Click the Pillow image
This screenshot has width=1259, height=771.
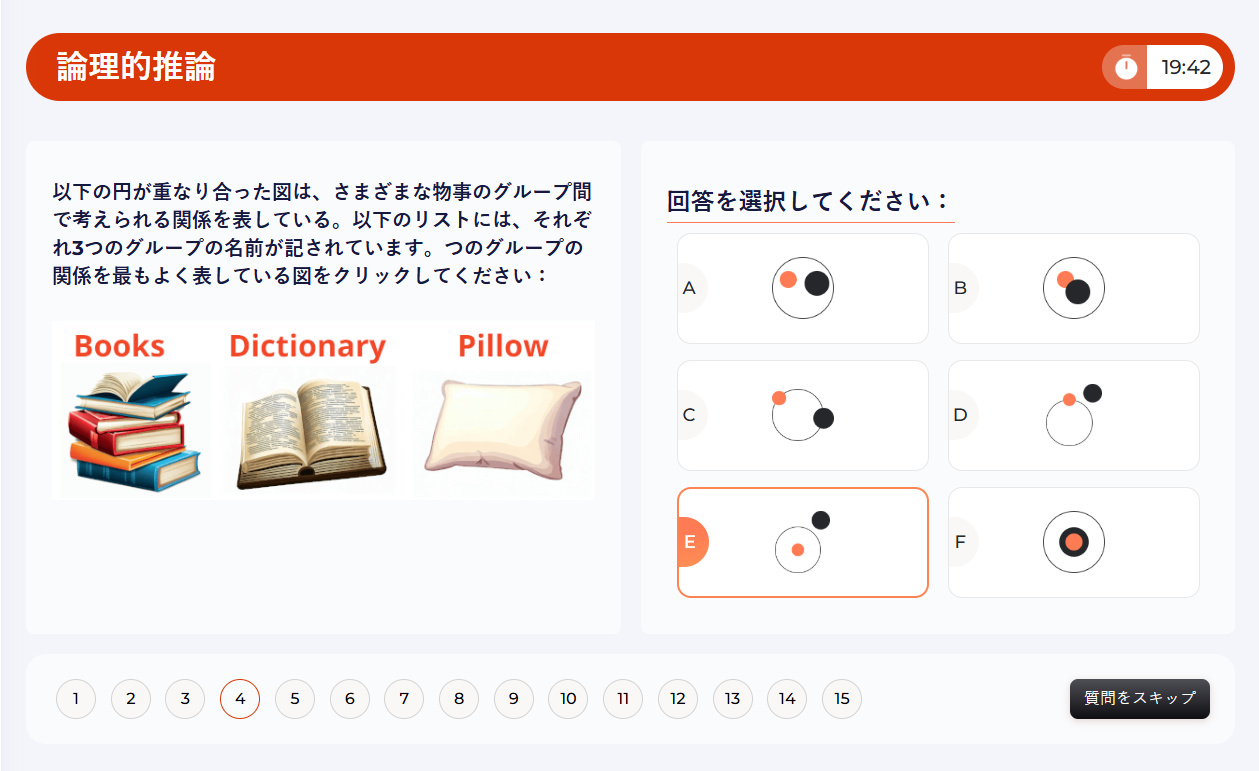coord(503,427)
